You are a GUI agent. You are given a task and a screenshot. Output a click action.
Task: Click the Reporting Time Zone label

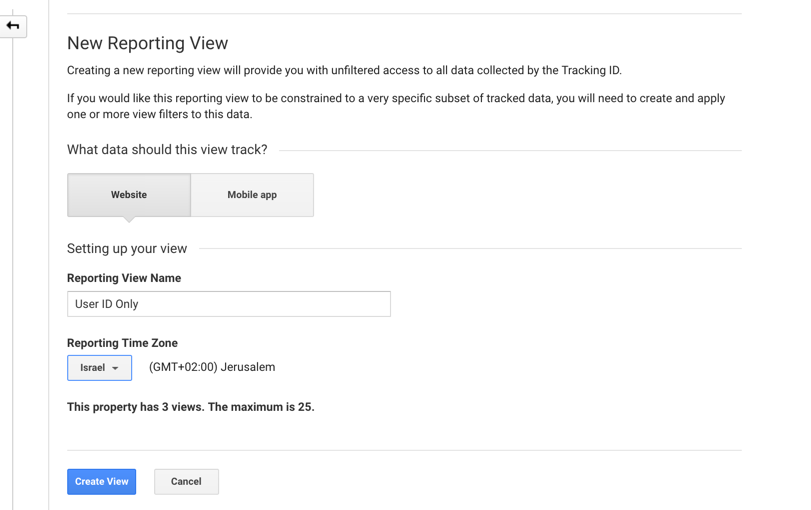tap(122, 343)
